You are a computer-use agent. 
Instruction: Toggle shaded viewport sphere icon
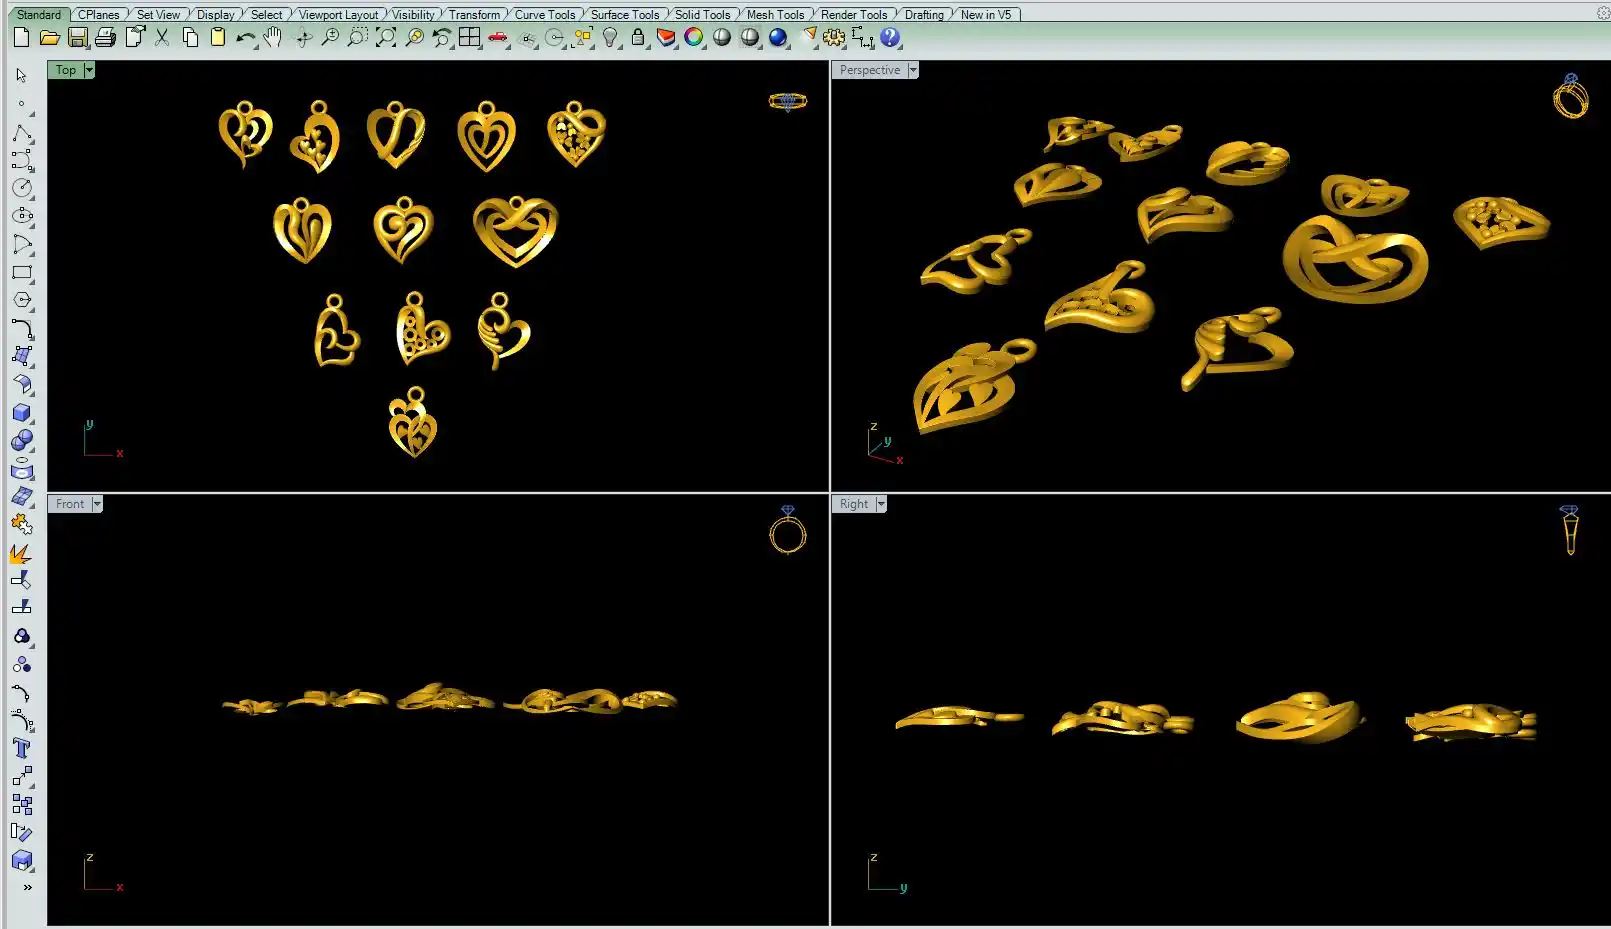722,38
